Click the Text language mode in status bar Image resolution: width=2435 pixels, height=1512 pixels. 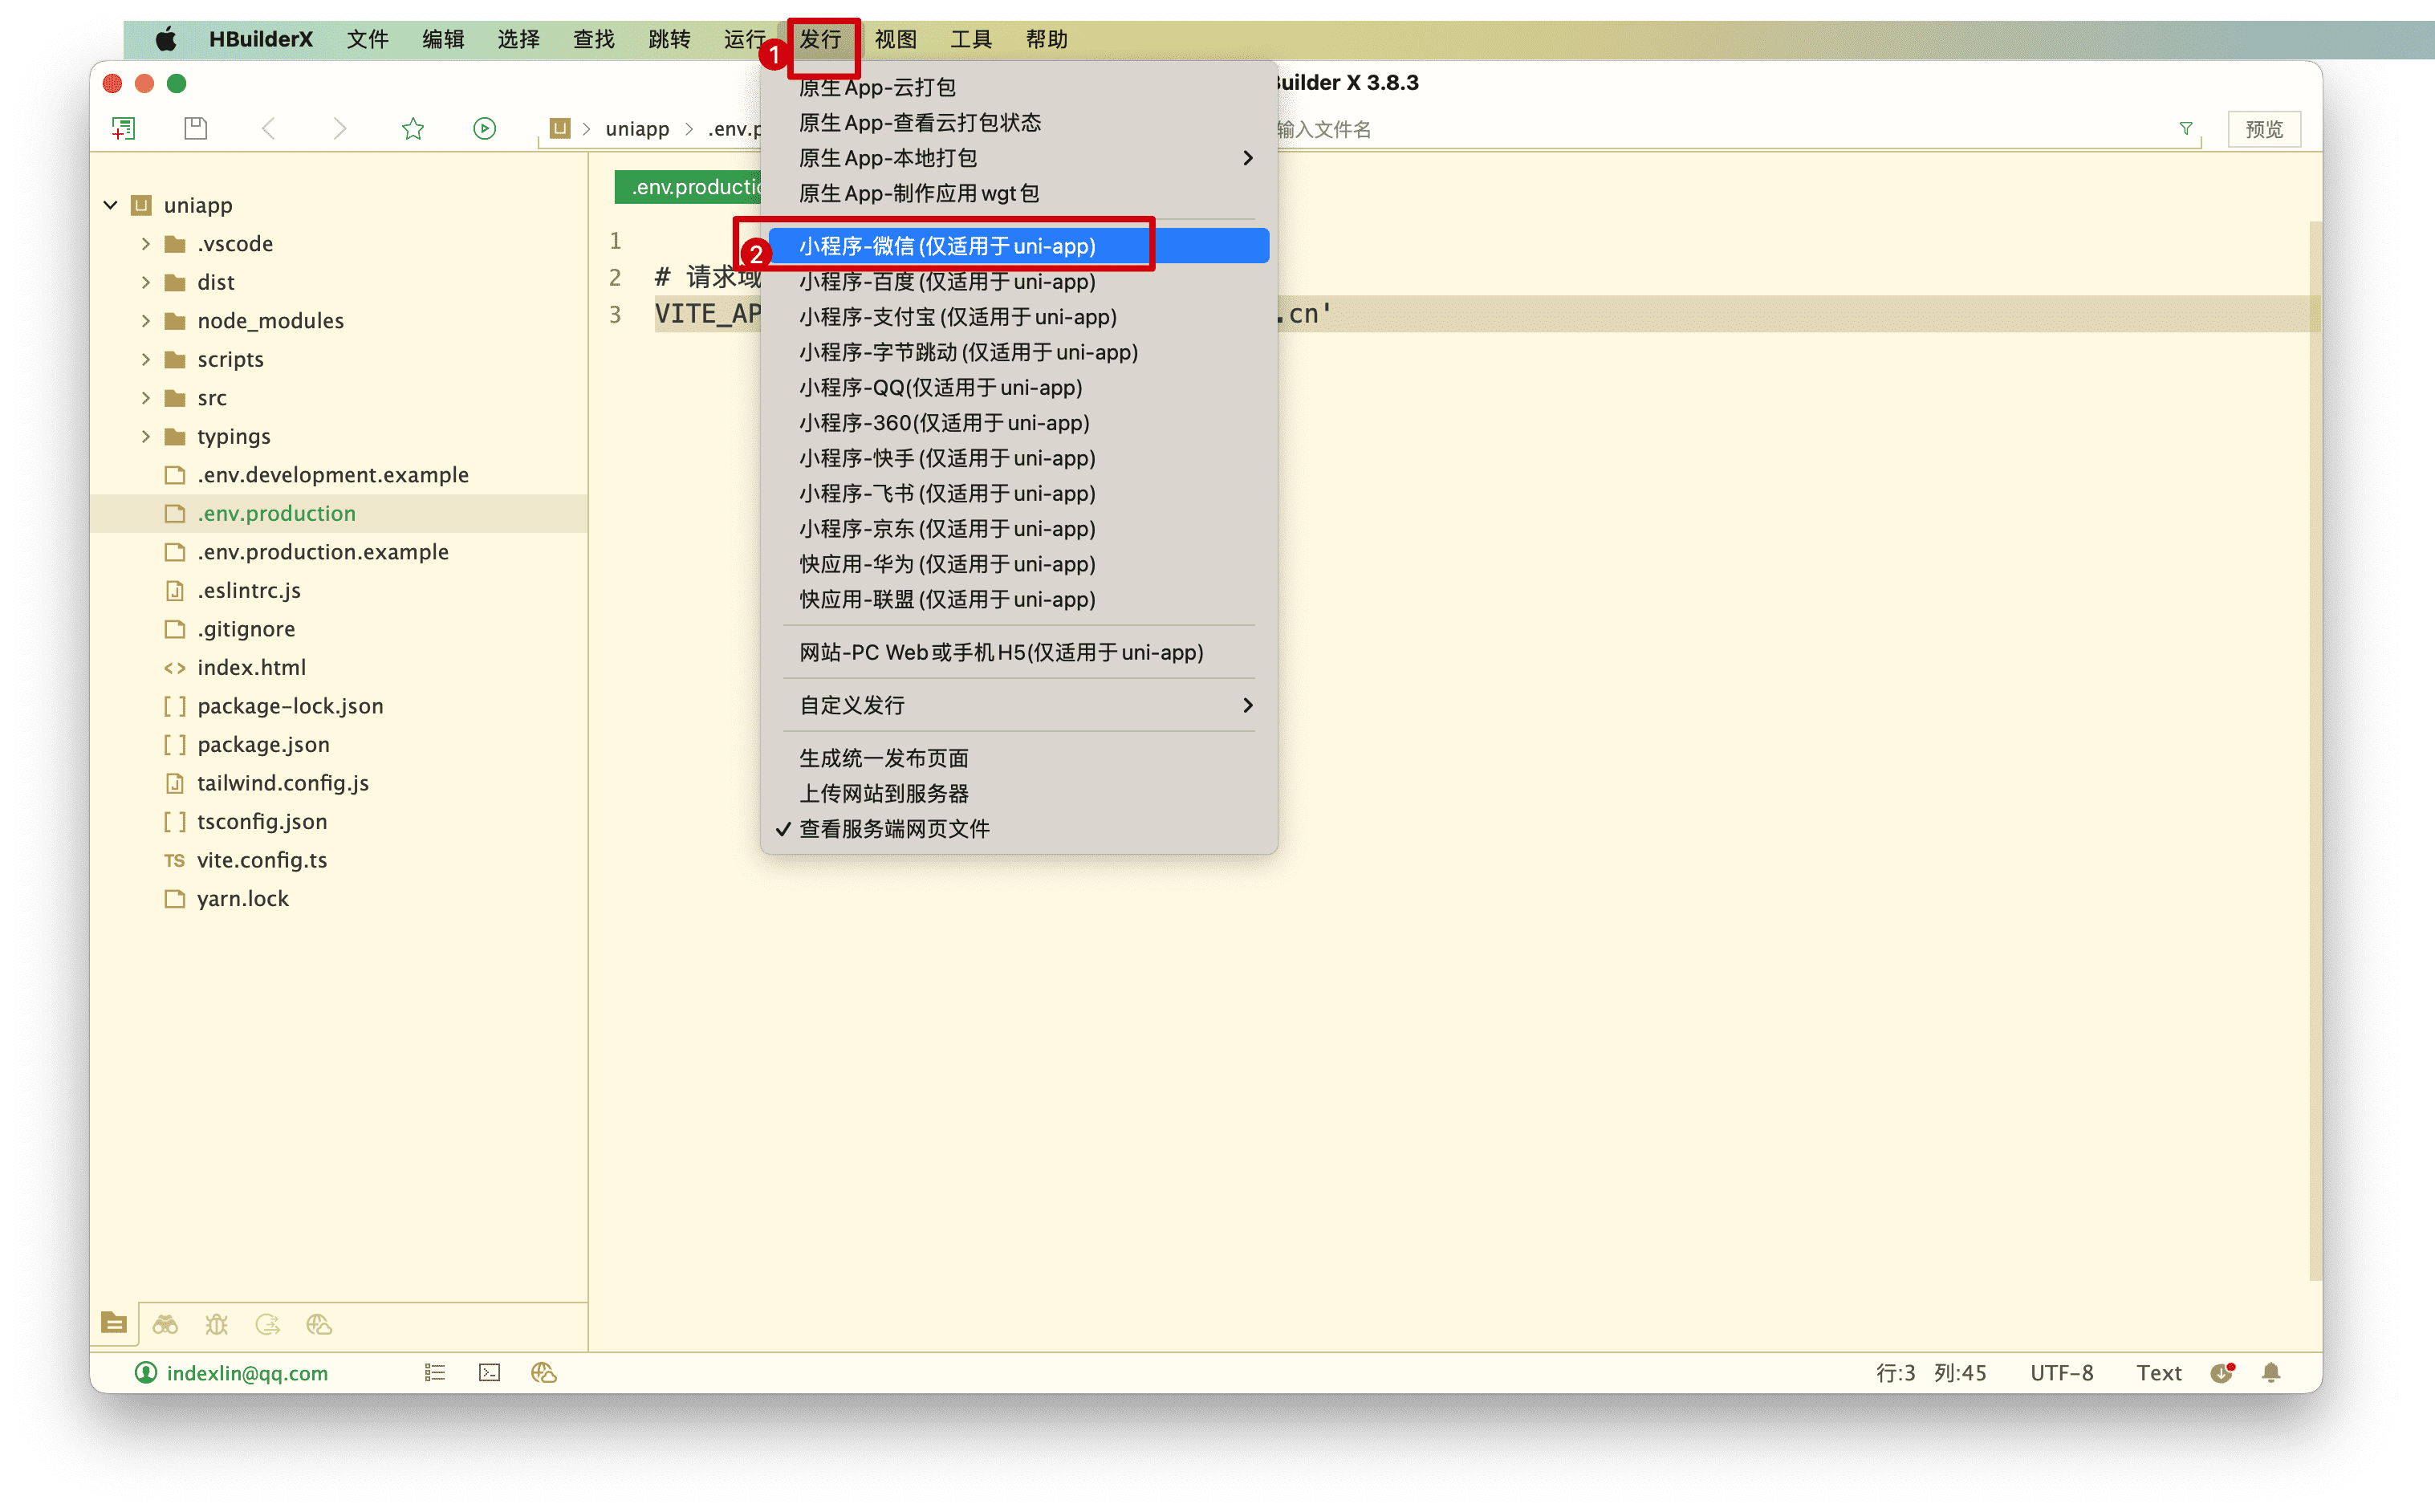pyautogui.click(x=2158, y=1373)
